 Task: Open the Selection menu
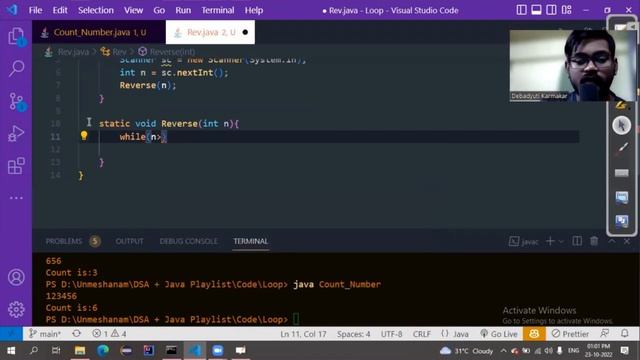click(x=96, y=10)
